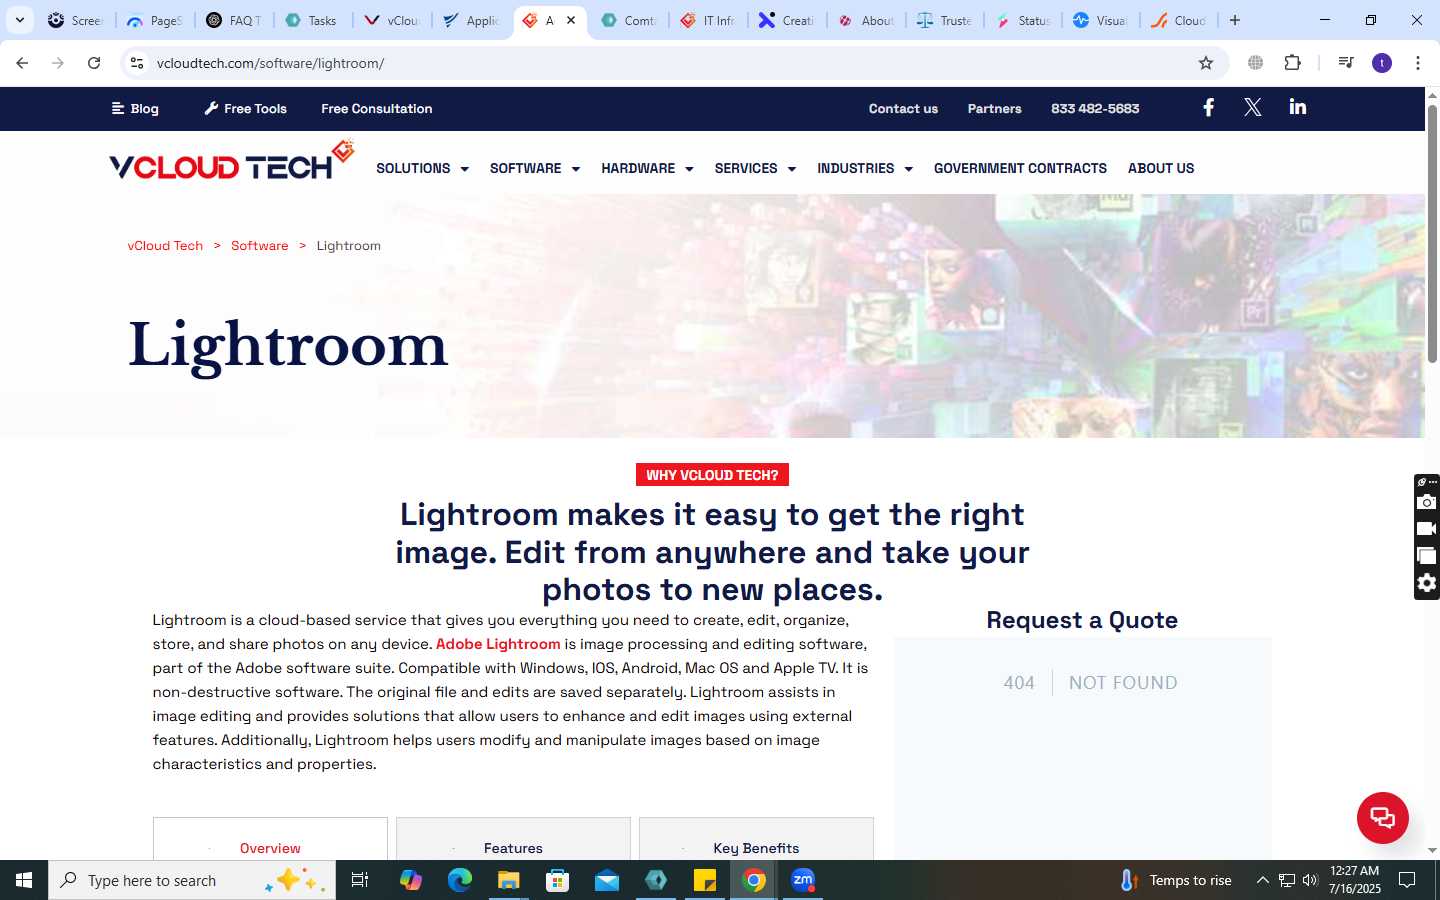This screenshot has height=900, width=1440.
Task: Open the settings gear on side widget
Action: tap(1427, 583)
